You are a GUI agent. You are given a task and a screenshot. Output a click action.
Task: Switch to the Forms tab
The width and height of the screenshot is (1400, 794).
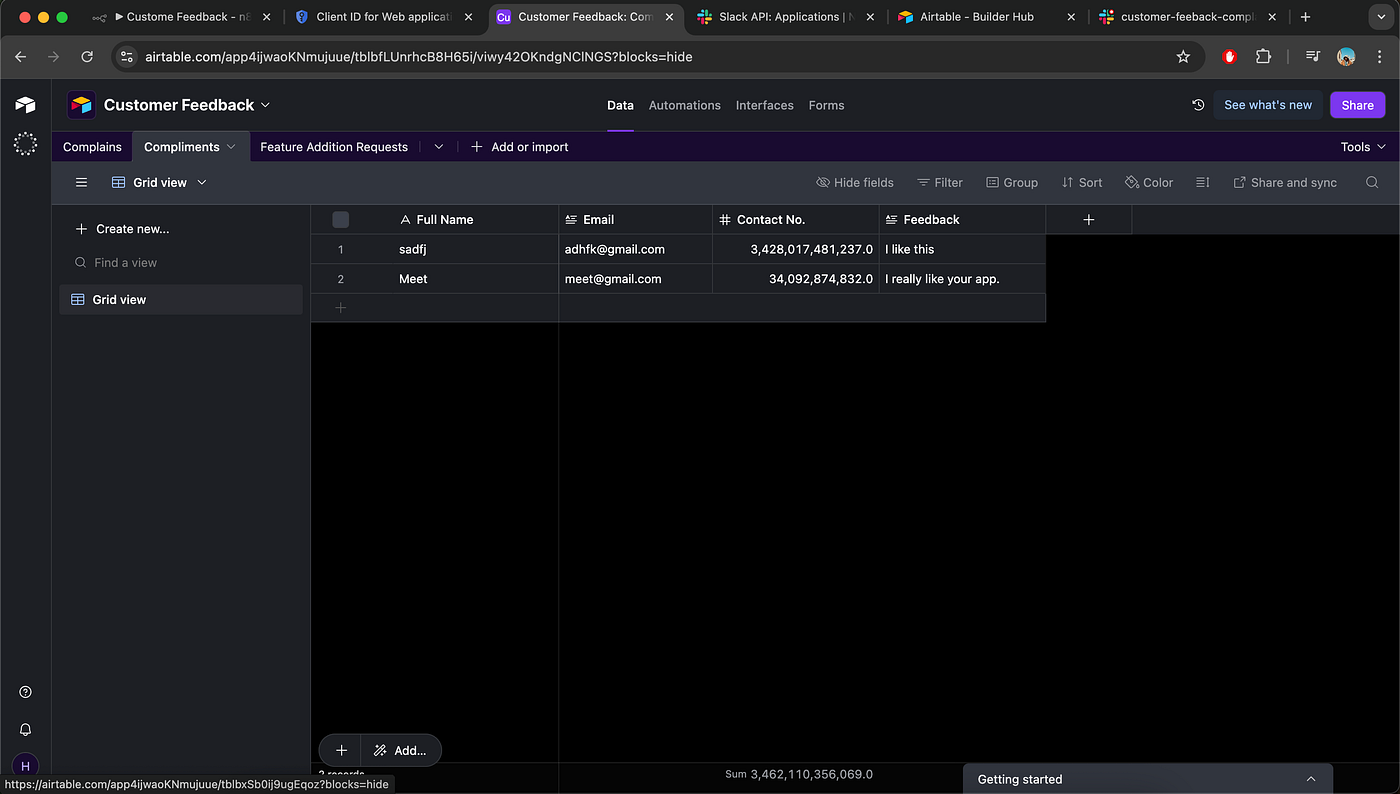point(826,105)
